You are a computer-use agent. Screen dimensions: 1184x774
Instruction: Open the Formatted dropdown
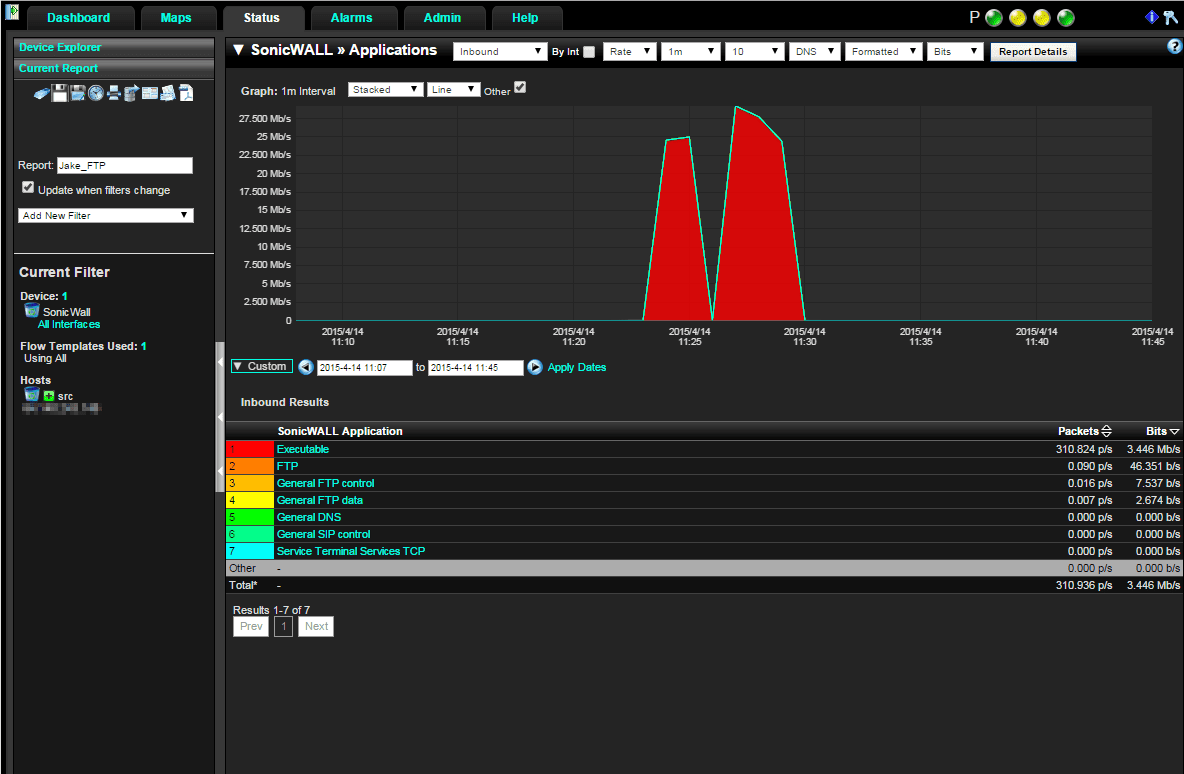point(883,51)
